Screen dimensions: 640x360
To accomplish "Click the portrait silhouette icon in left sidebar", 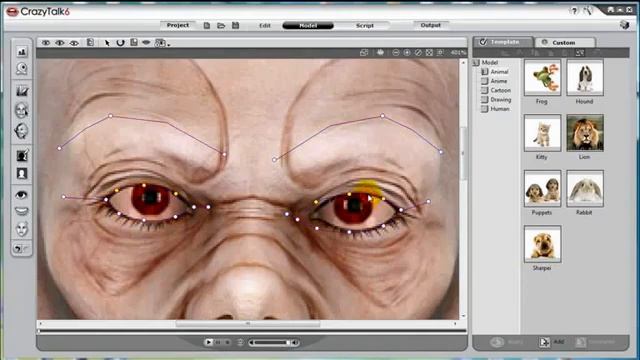I will 22,173.
